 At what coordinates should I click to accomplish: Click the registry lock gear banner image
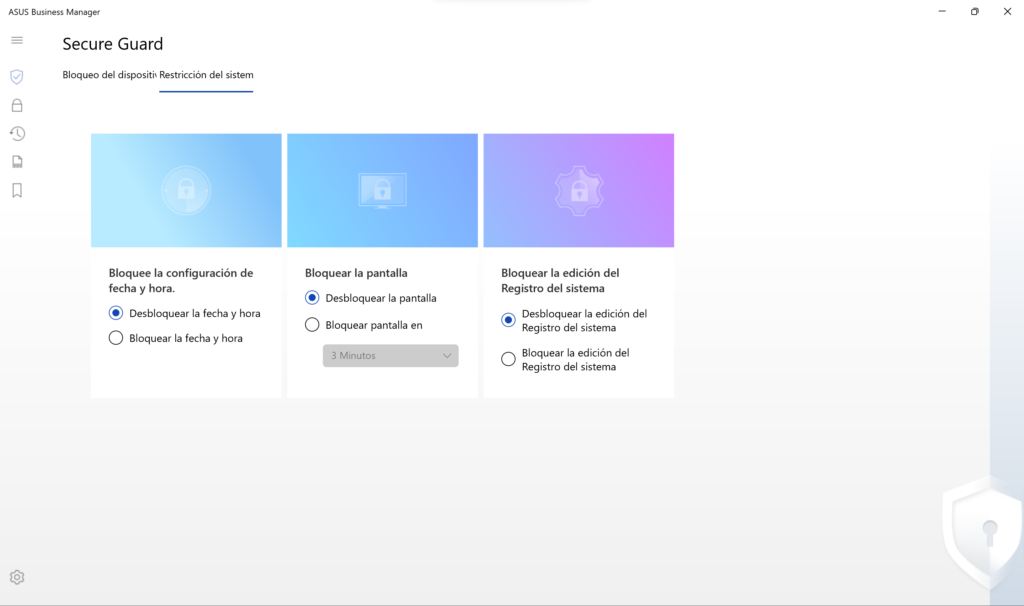click(578, 190)
